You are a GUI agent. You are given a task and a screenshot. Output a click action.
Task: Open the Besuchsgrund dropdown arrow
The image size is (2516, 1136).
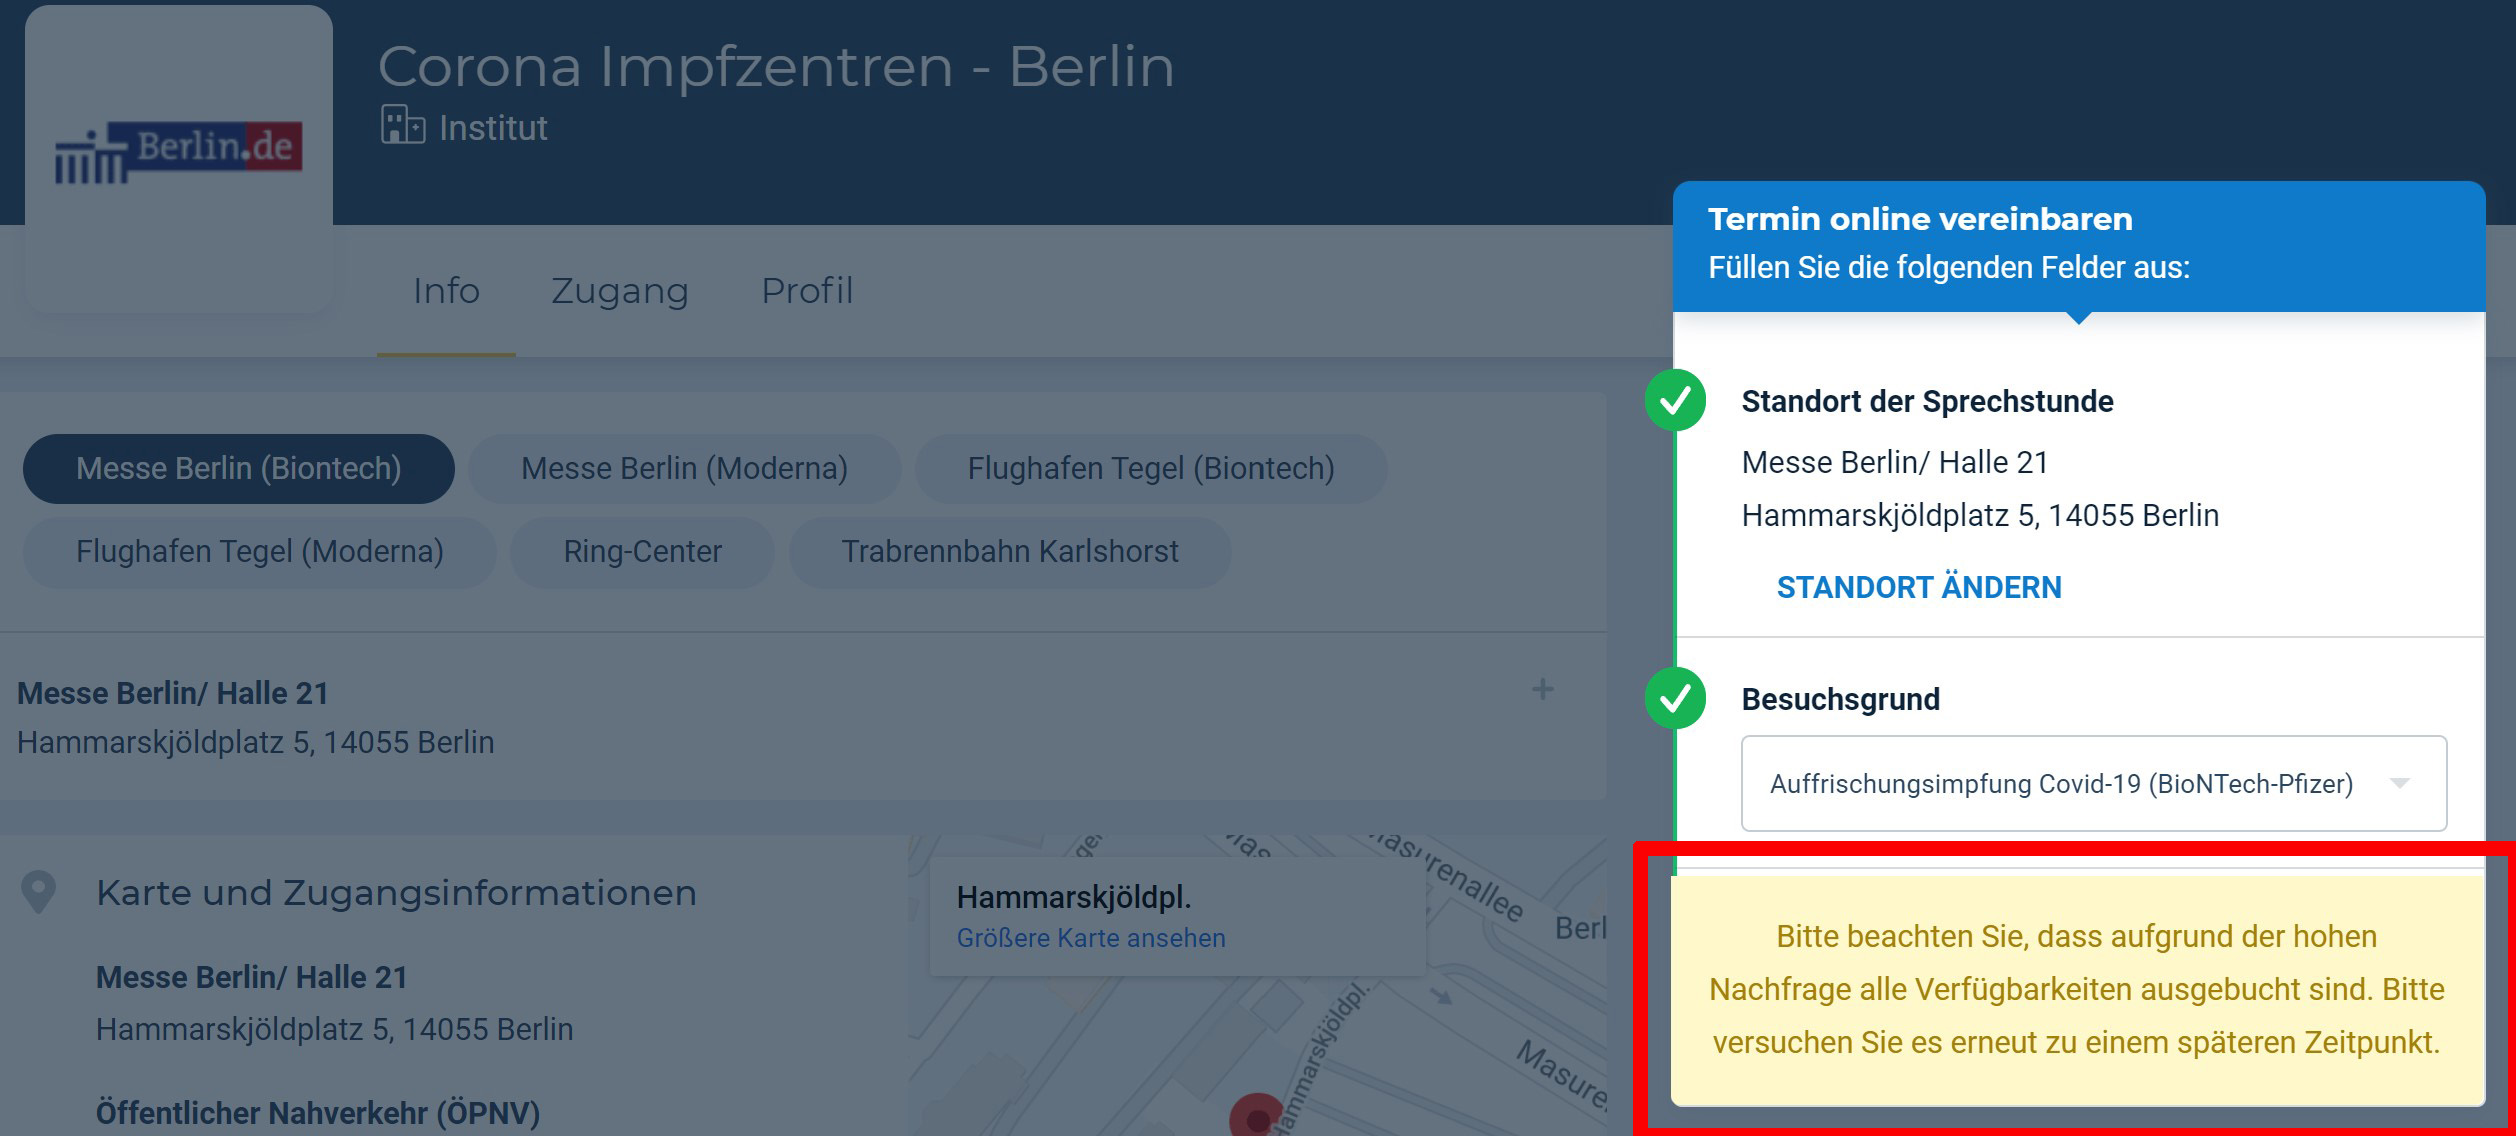(x=2399, y=783)
